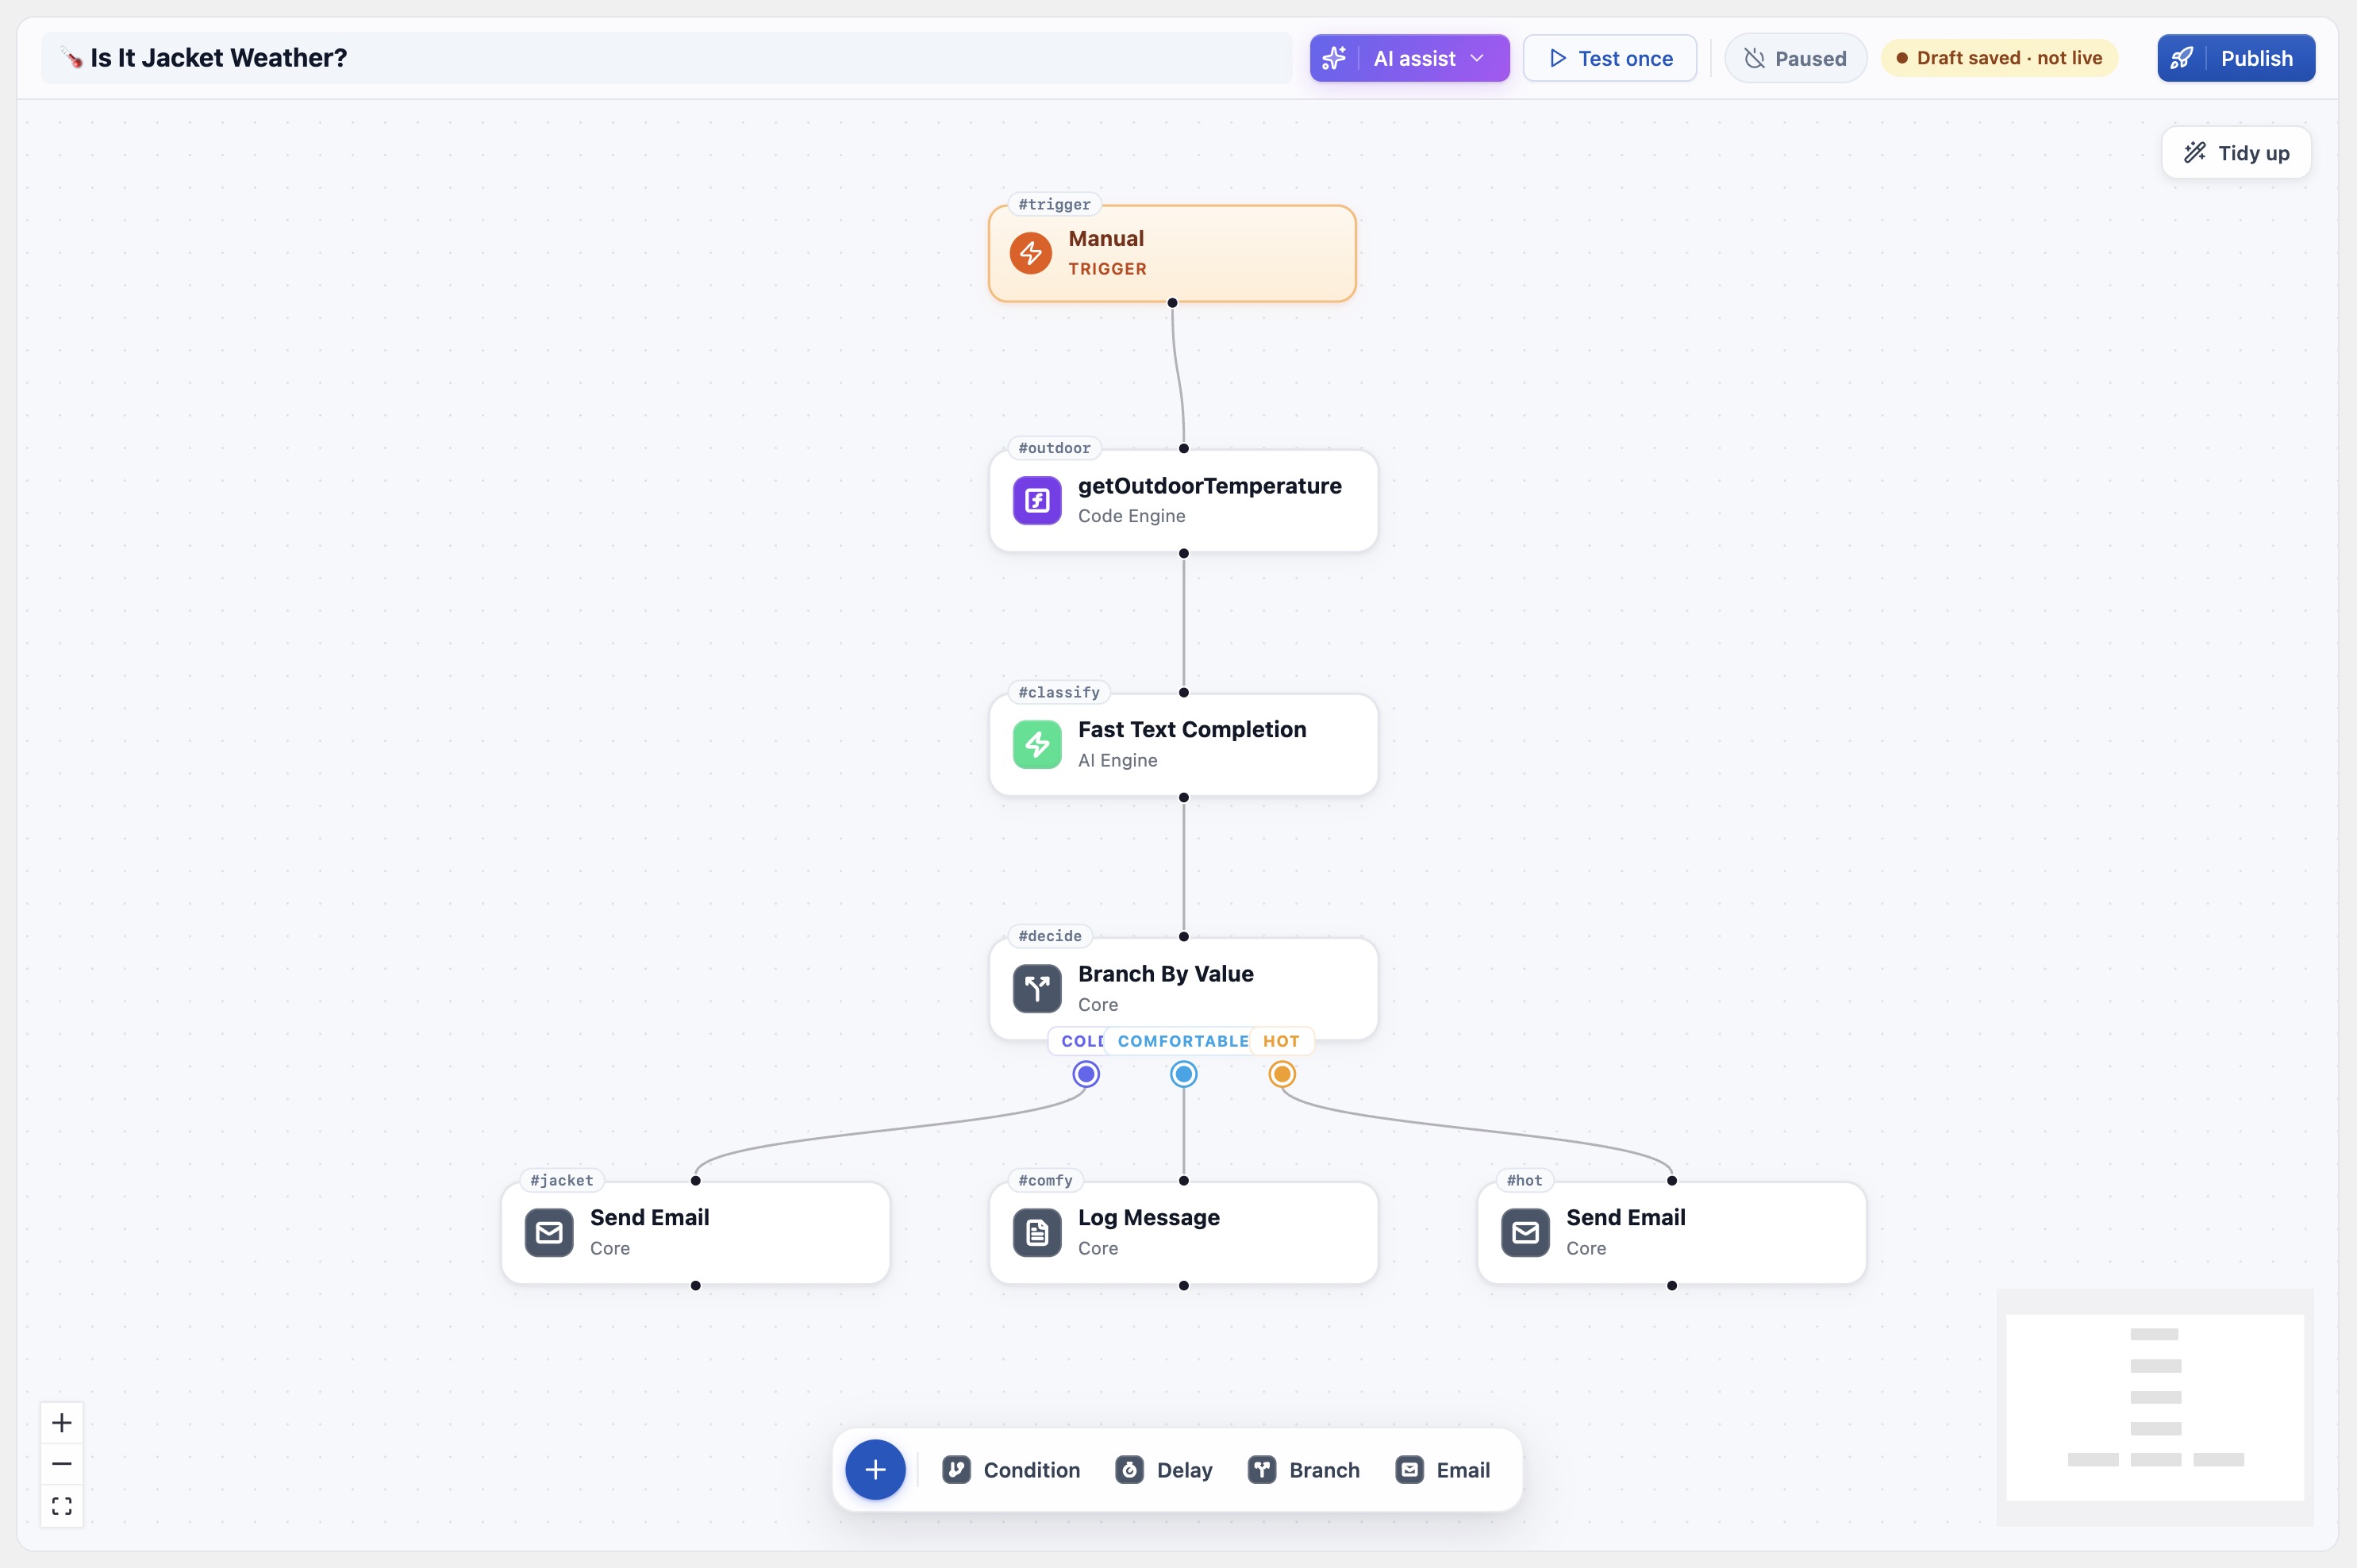Fit view with the fullscreen icon
The image size is (2357, 1568).
[62, 1506]
